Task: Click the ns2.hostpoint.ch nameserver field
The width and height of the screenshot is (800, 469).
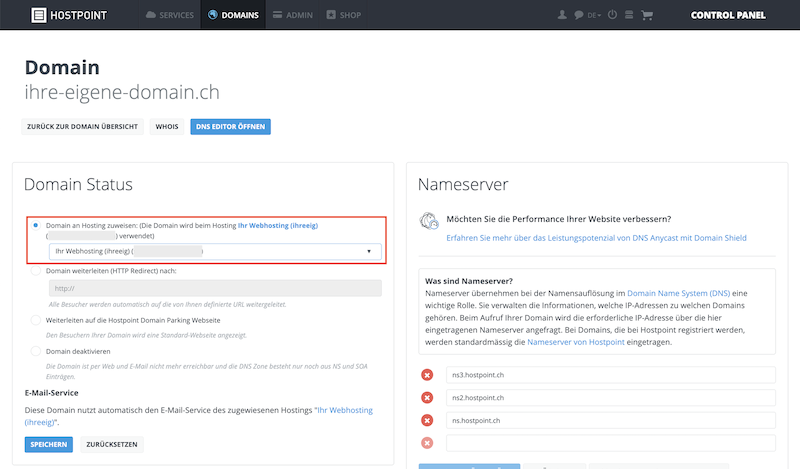Action: [611, 398]
